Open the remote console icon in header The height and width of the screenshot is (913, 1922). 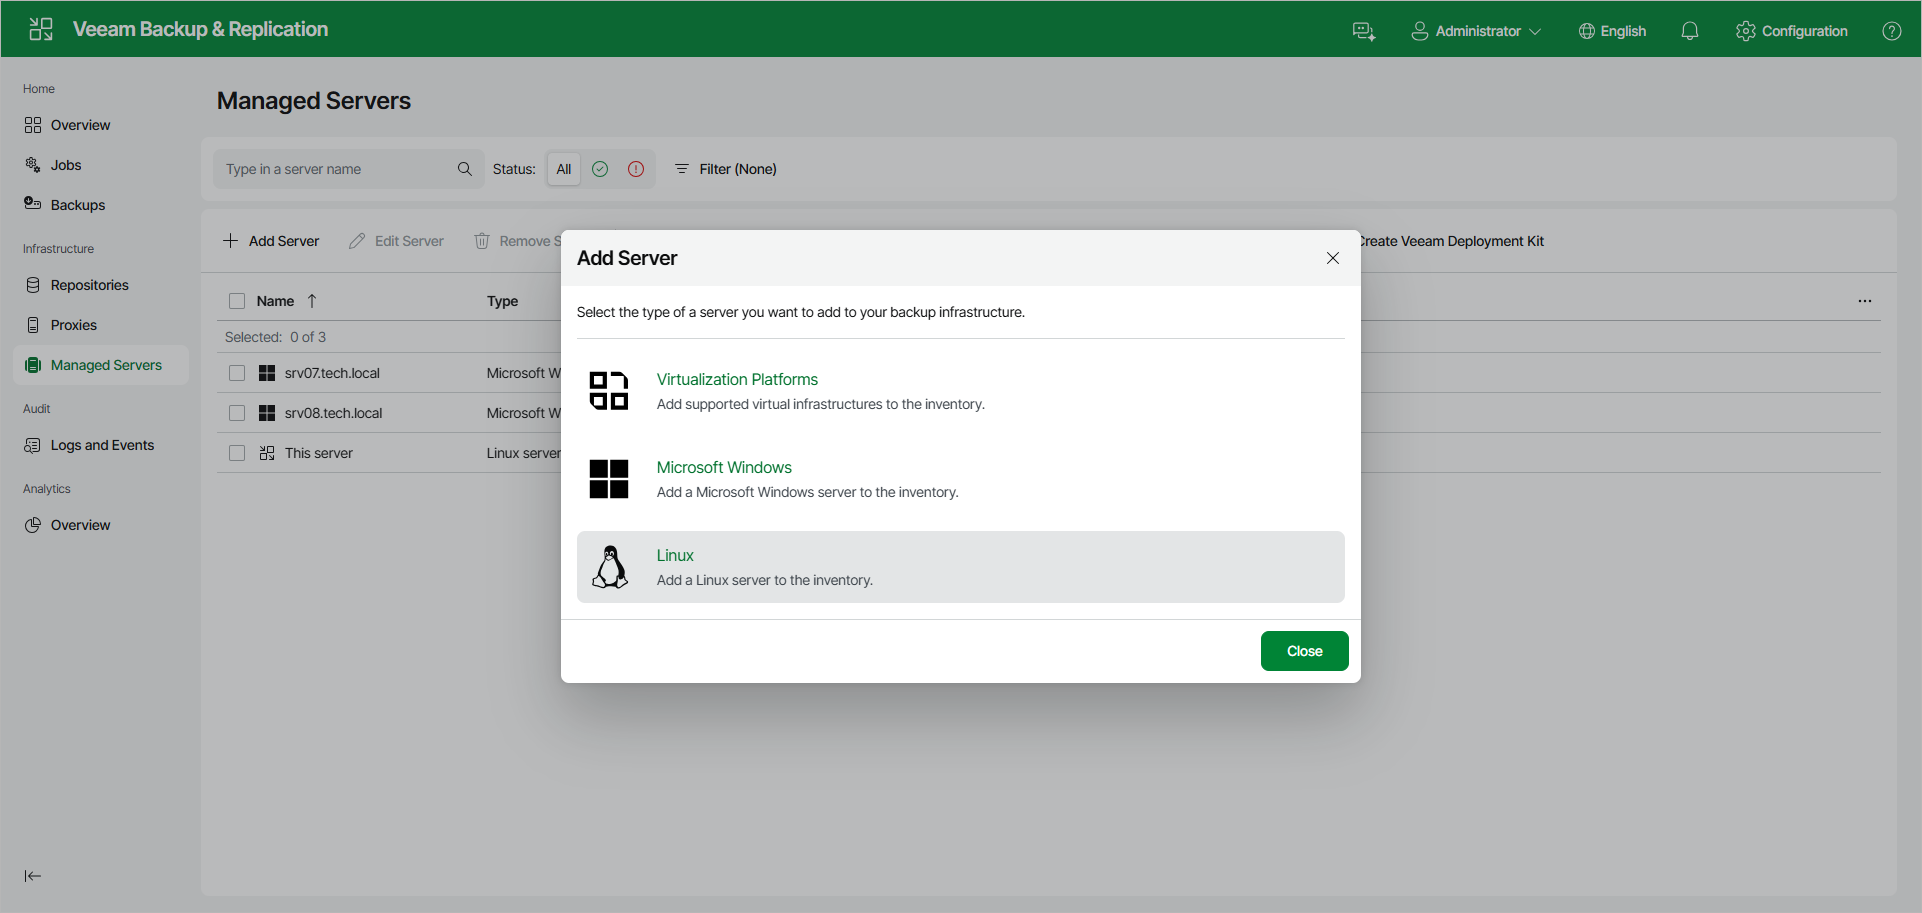1364,31
